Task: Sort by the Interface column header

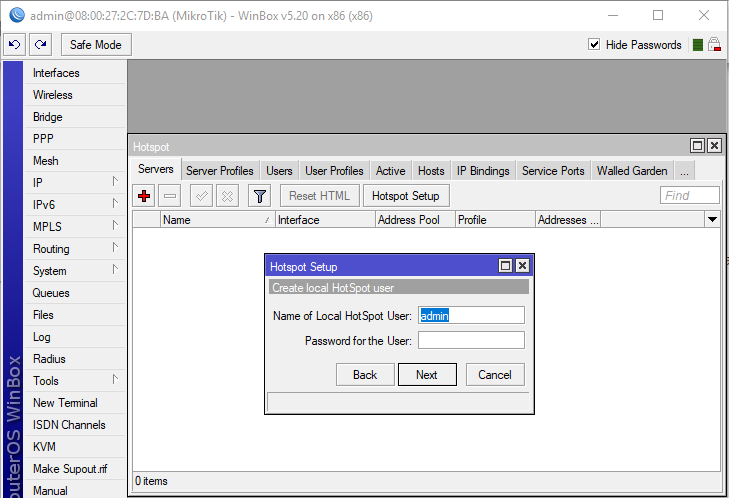Action: (325, 219)
